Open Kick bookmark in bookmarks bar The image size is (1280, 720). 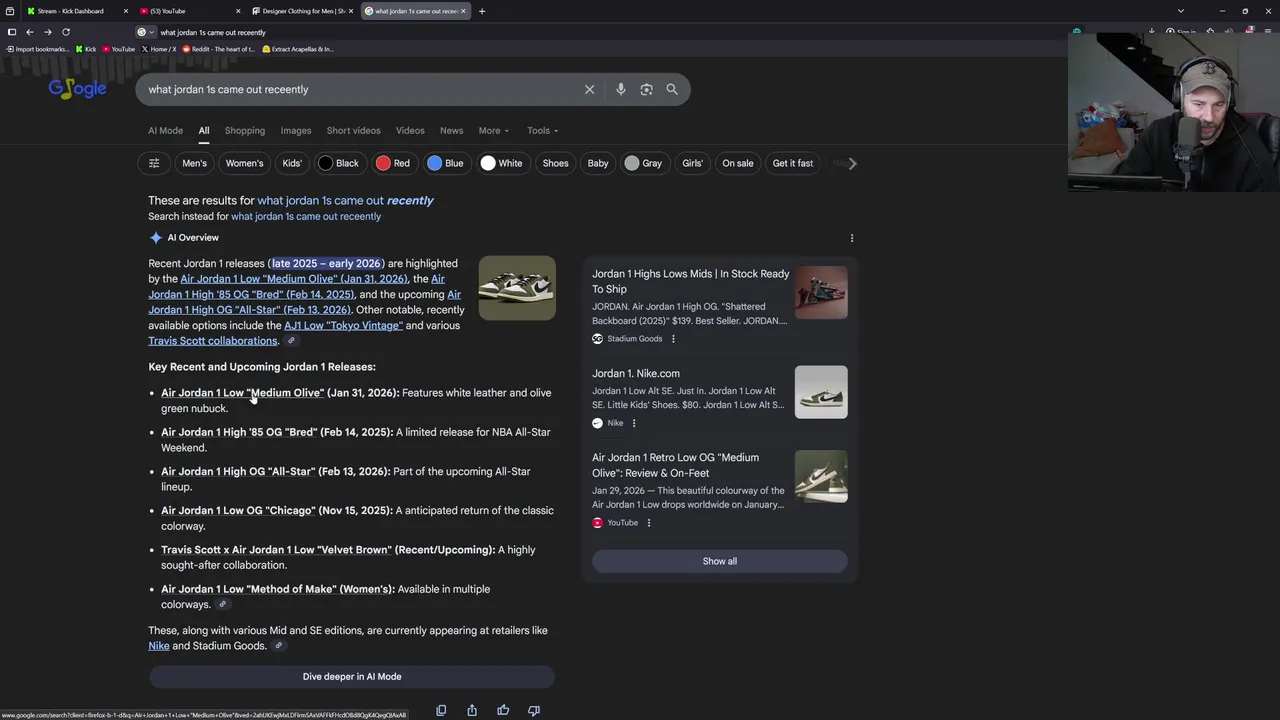tap(86, 49)
